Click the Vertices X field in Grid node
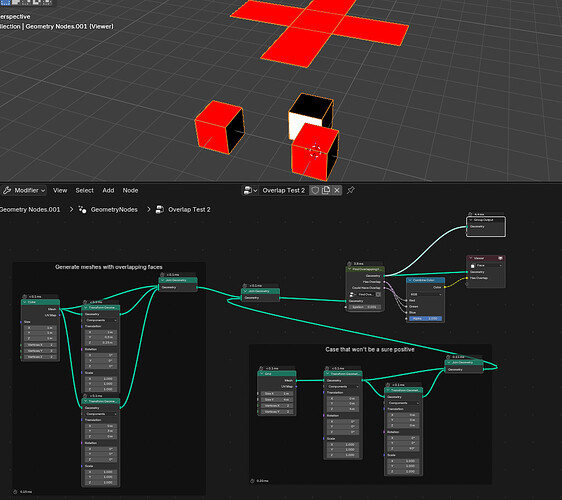 tap(277, 406)
